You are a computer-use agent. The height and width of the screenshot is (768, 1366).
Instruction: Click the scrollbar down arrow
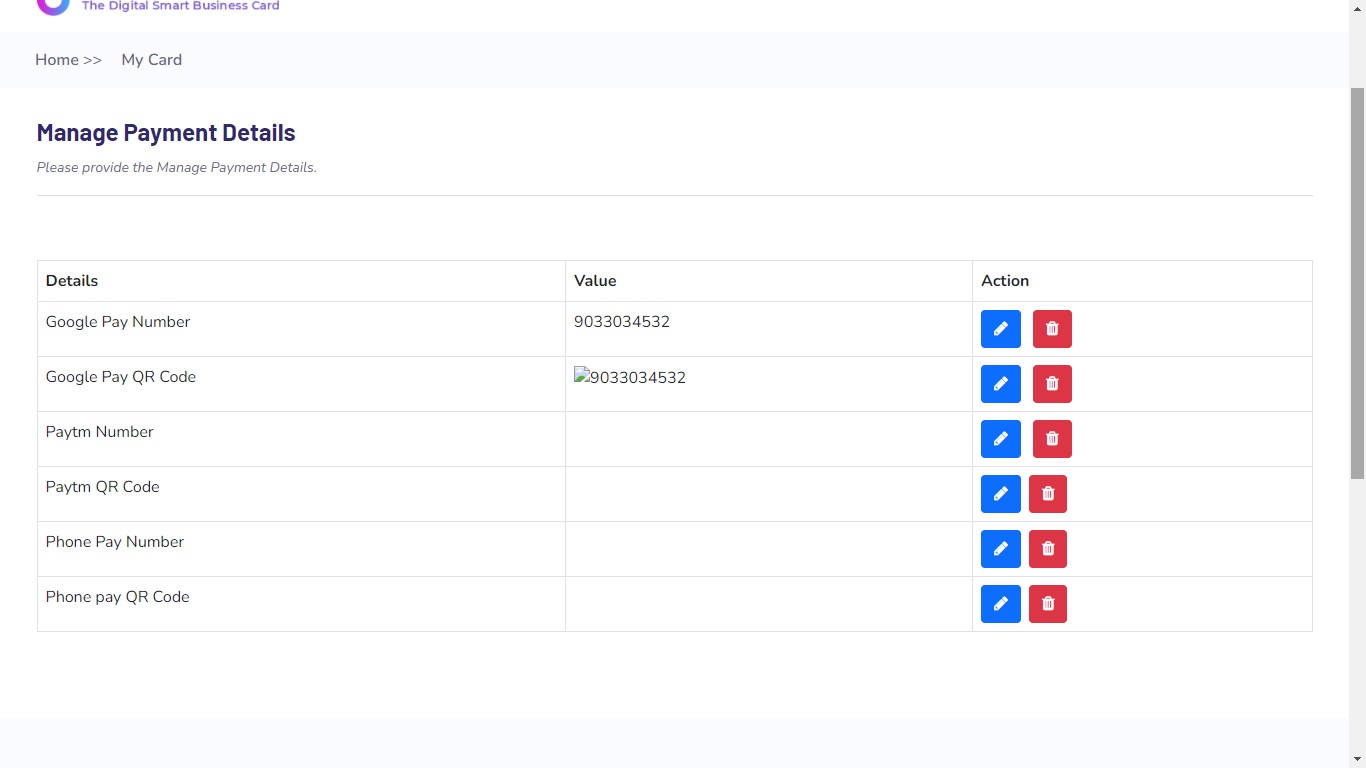pos(1357,759)
